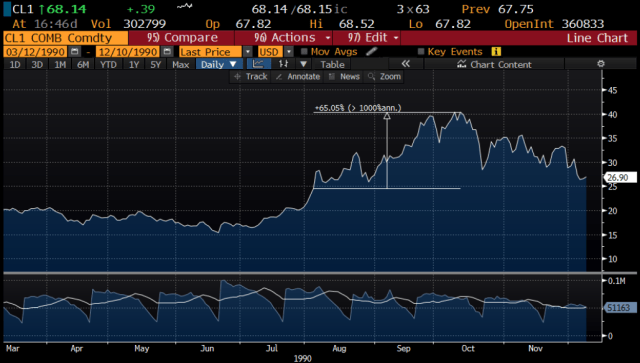Select the line chart type icon

point(258,64)
